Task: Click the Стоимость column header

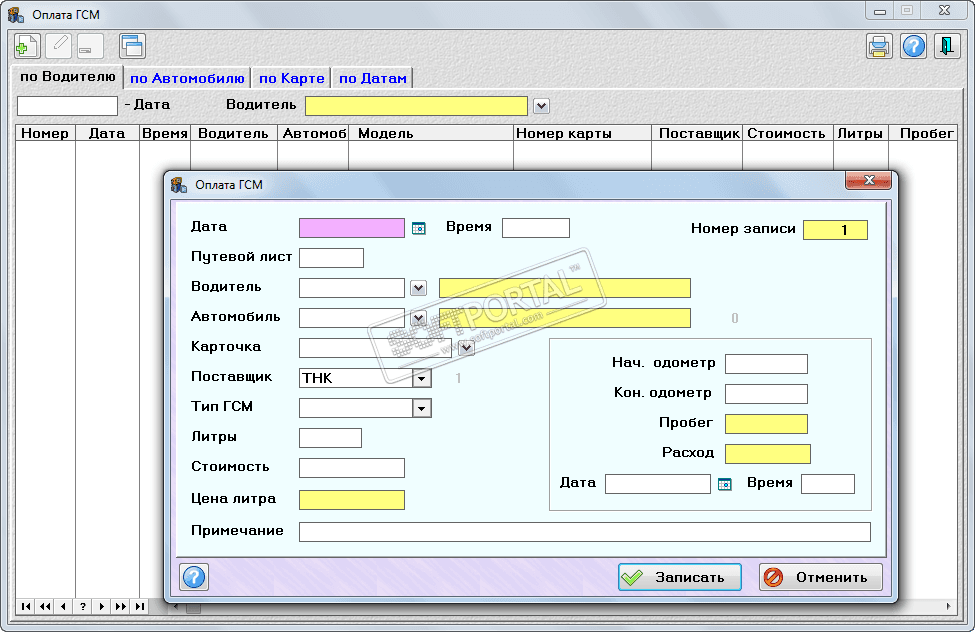Action: pos(787,133)
